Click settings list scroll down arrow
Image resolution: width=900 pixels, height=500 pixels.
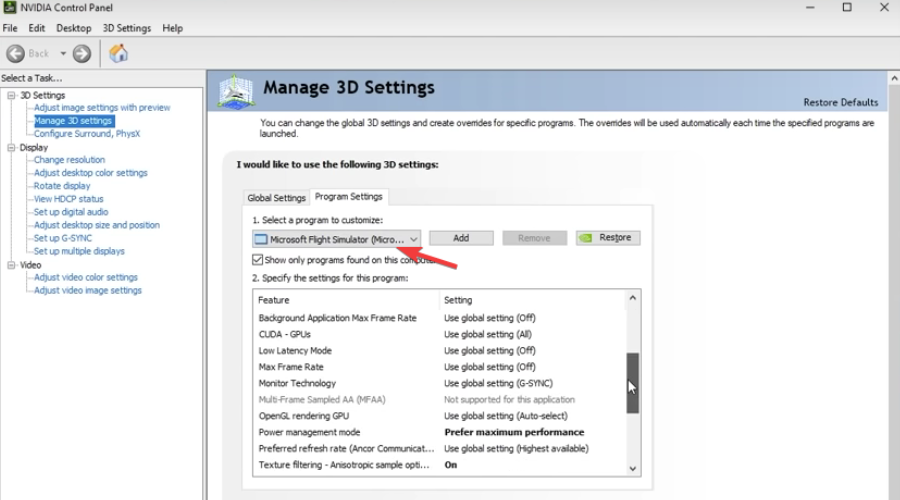633,468
